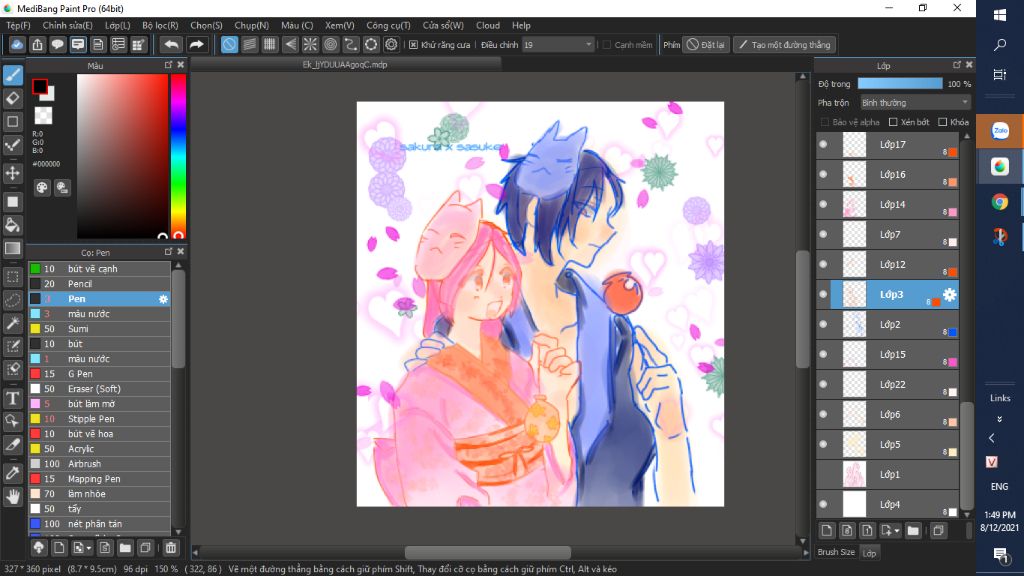Hide layer Lớp16
Screen dimensions: 1024x576
pos(823,174)
